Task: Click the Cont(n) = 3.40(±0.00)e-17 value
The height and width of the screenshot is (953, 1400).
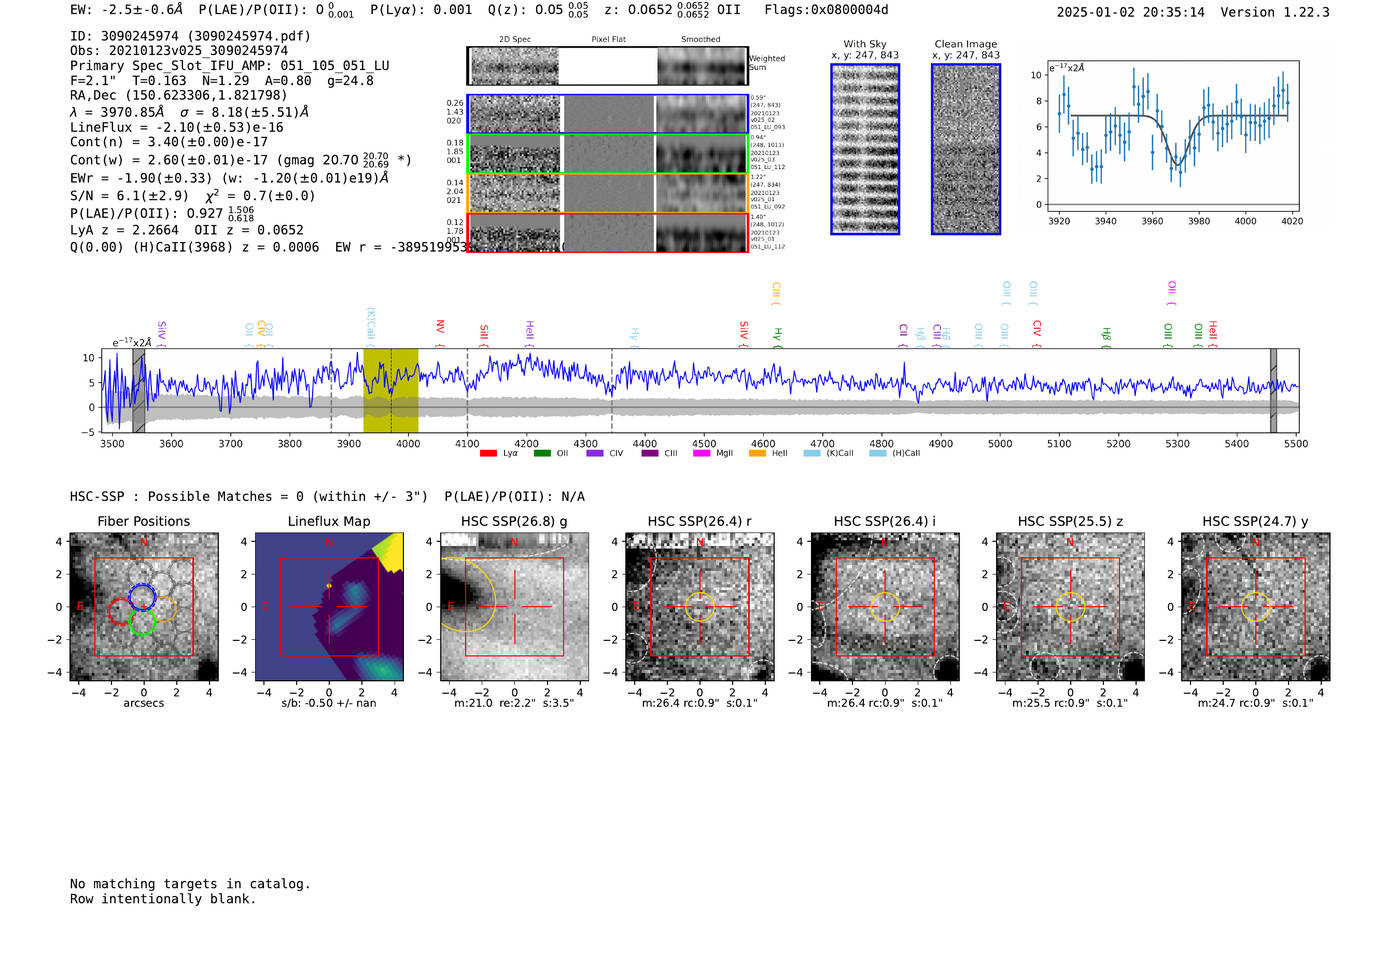Action: pyautogui.click(x=169, y=142)
